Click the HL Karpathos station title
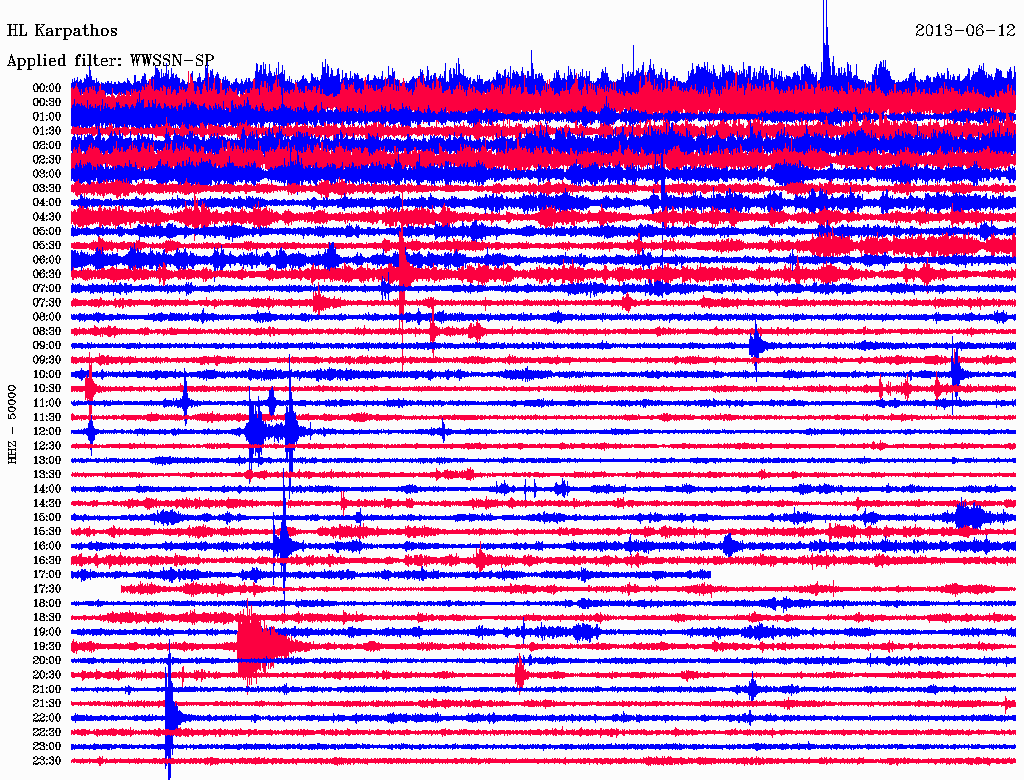This screenshot has width=1024, height=780. coord(62,31)
